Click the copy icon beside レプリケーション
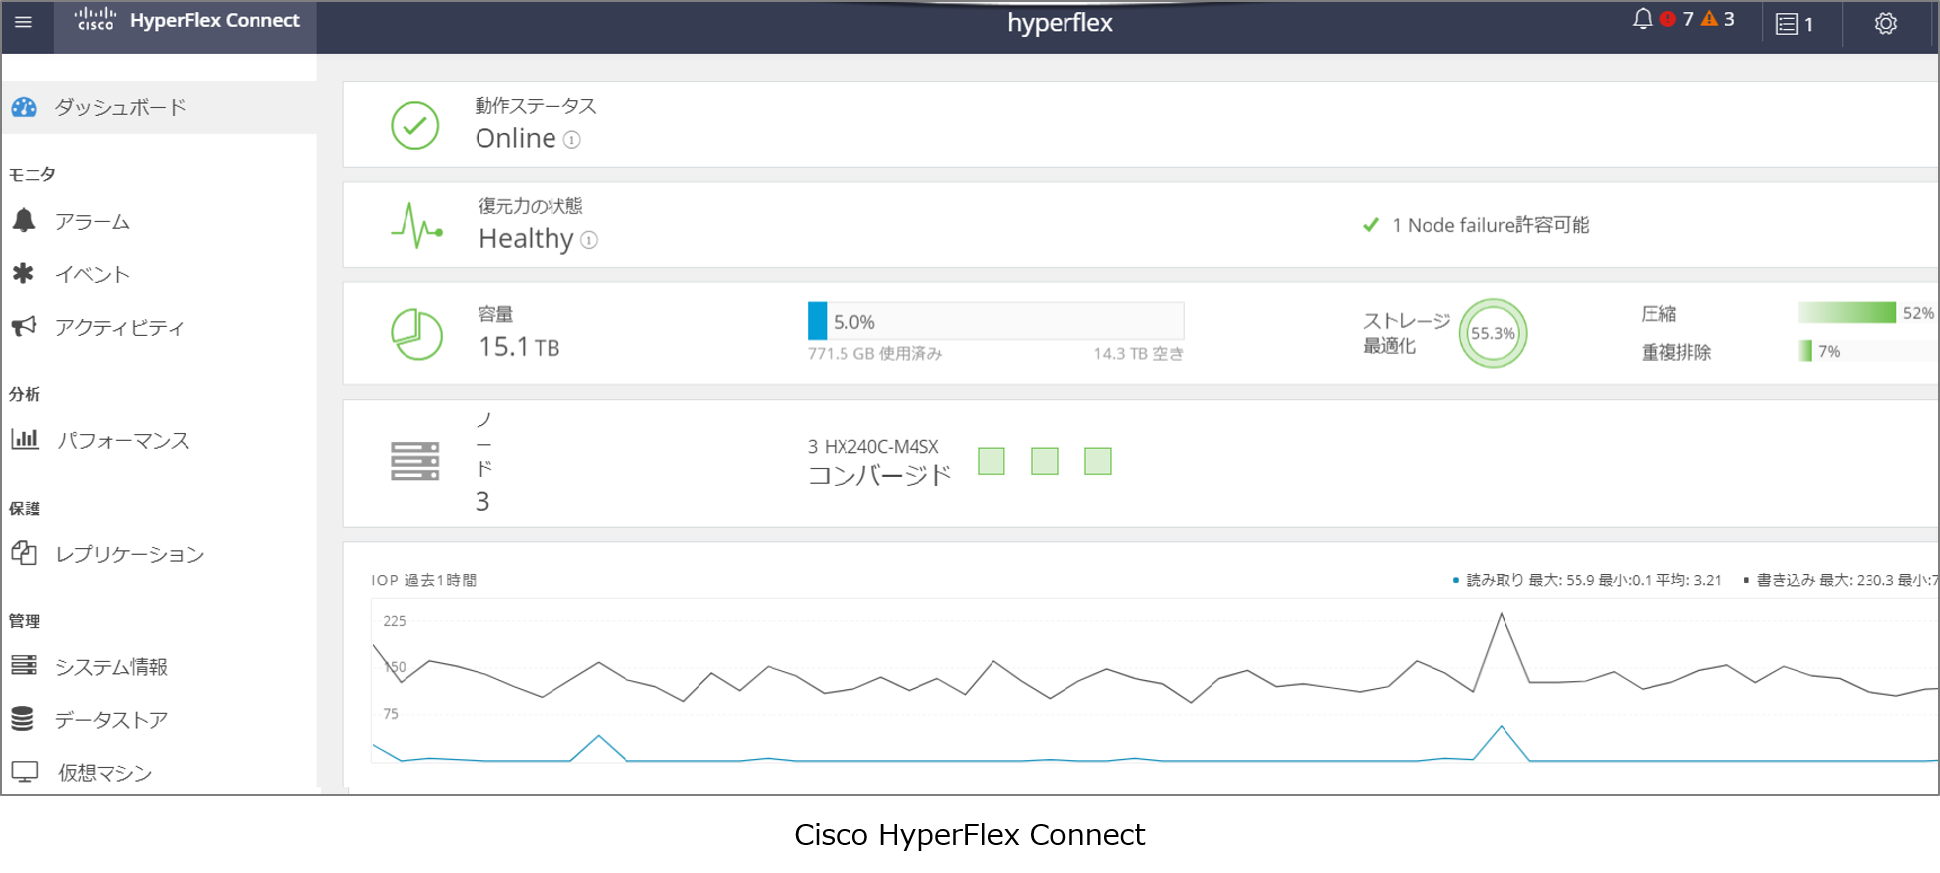Viewport: 1940px width, 873px height. [x=24, y=552]
